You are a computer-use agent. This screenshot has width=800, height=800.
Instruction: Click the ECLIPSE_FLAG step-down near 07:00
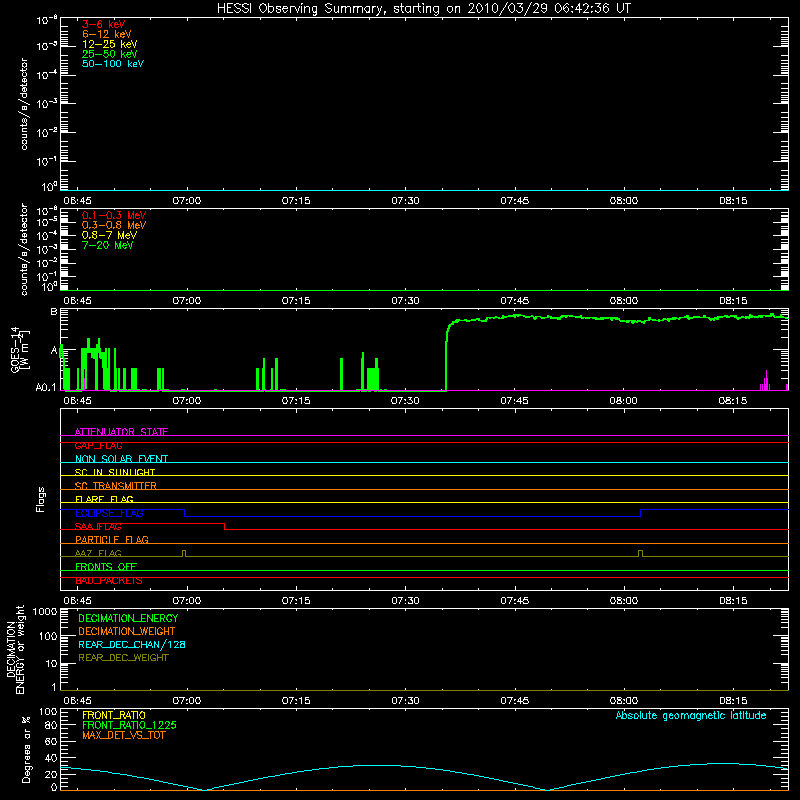(x=185, y=513)
